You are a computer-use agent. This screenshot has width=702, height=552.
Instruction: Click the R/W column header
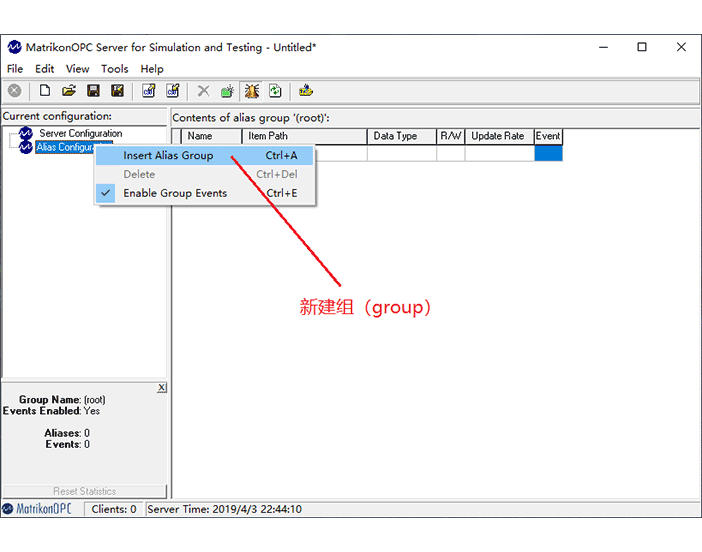pos(451,136)
